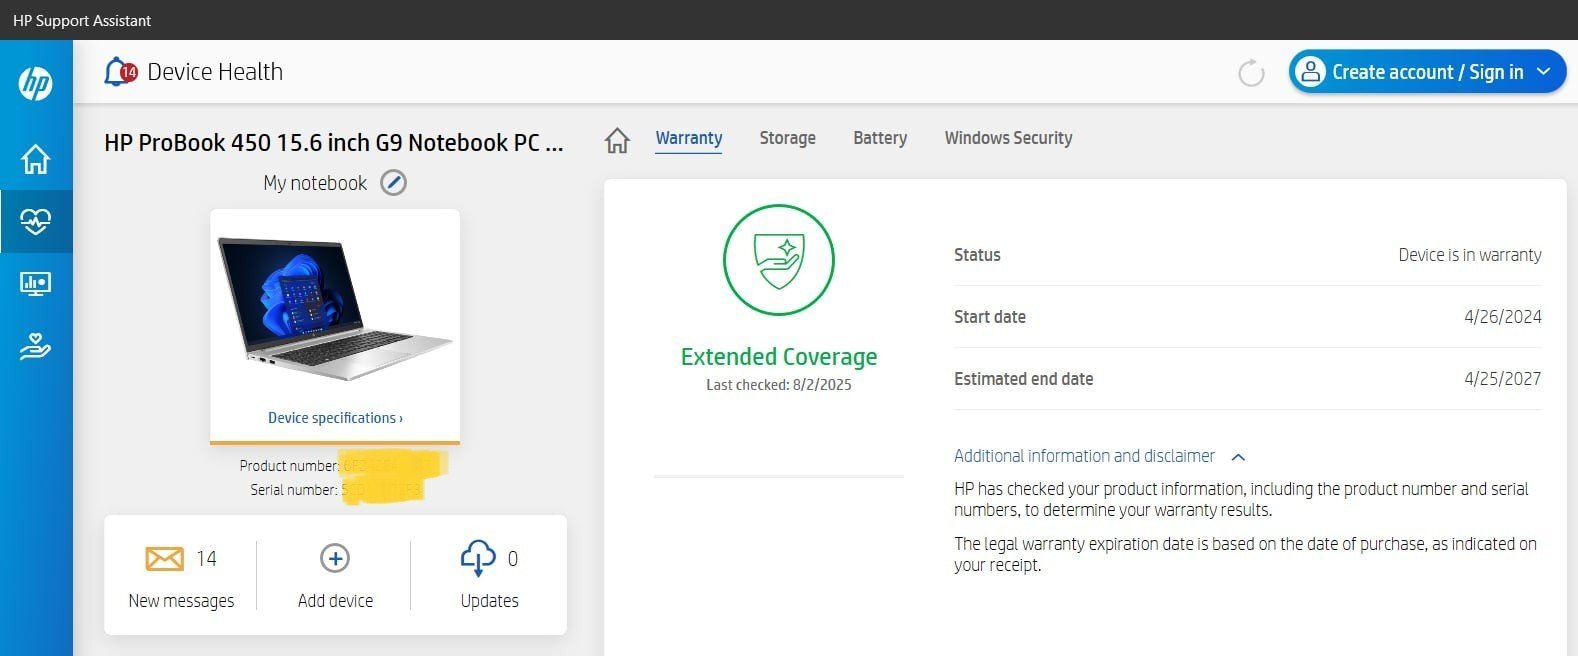Switch to the Warranty tab

[689, 138]
